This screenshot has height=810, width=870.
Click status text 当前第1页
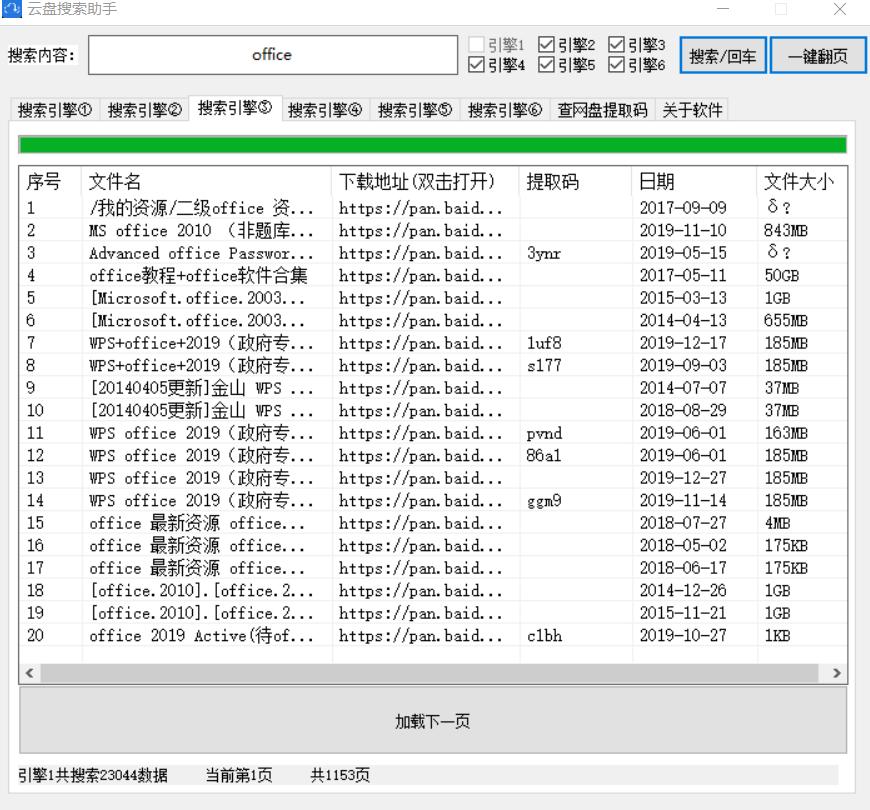[239, 775]
